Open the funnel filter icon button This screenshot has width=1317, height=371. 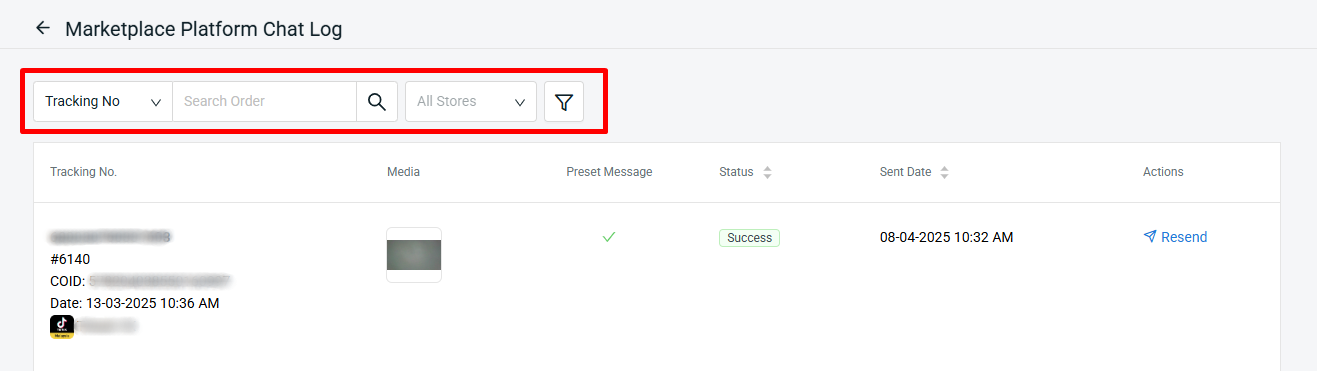(x=564, y=101)
